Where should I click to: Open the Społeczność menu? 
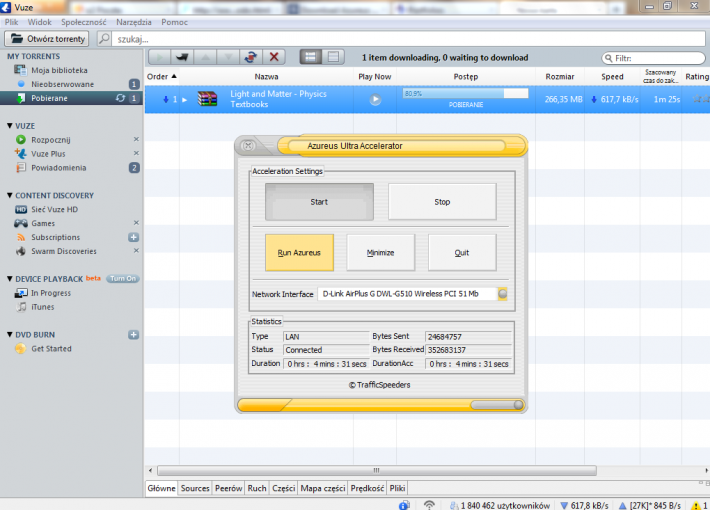click(x=84, y=22)
